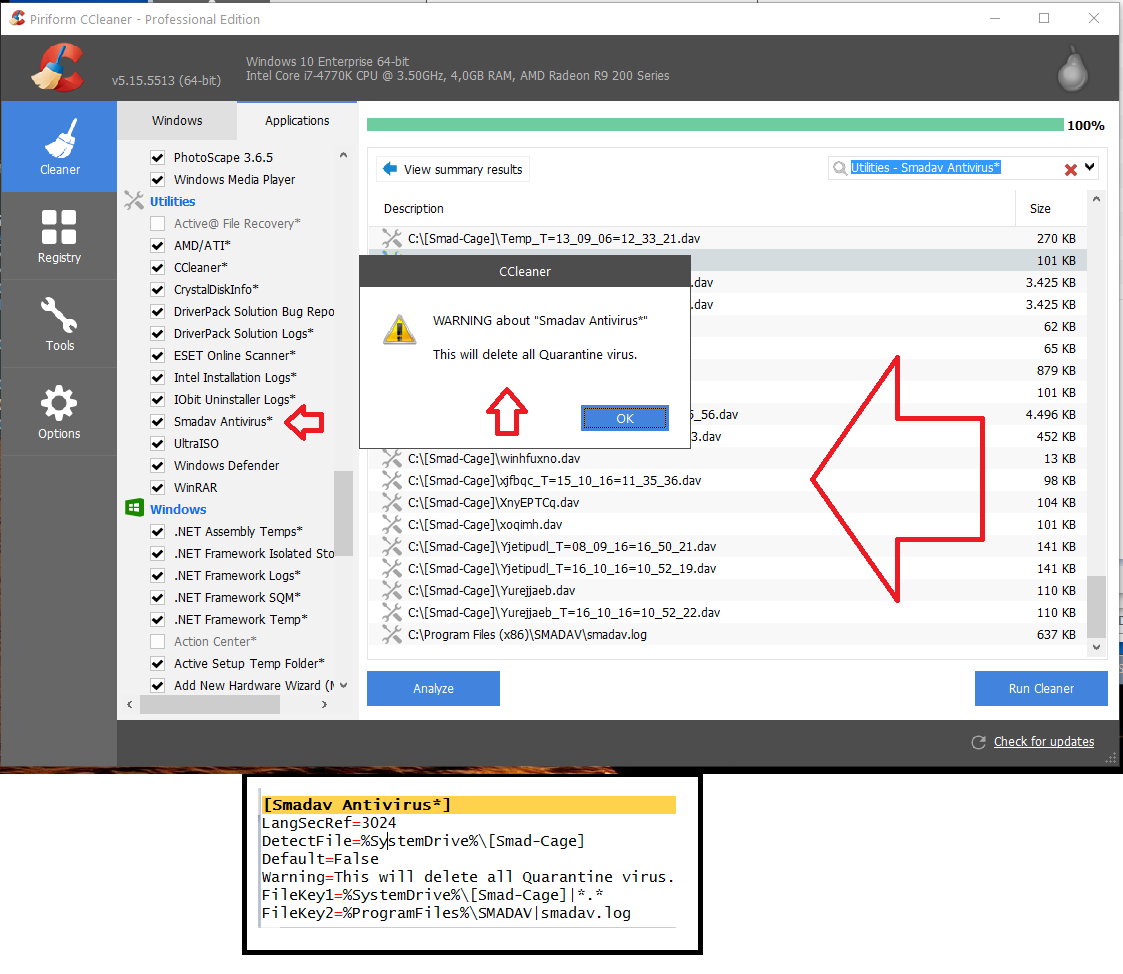
Task: Click the back arrow beside View summary results
Action: [390, 169]
